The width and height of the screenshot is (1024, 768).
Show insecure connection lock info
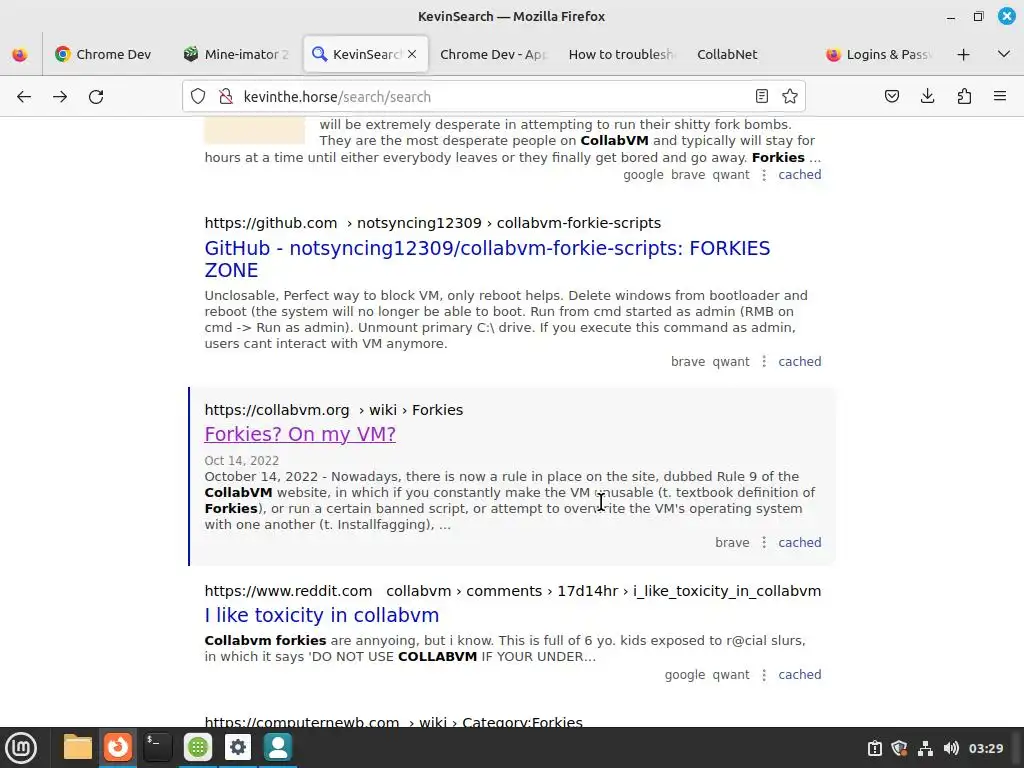tap(226, 97)
